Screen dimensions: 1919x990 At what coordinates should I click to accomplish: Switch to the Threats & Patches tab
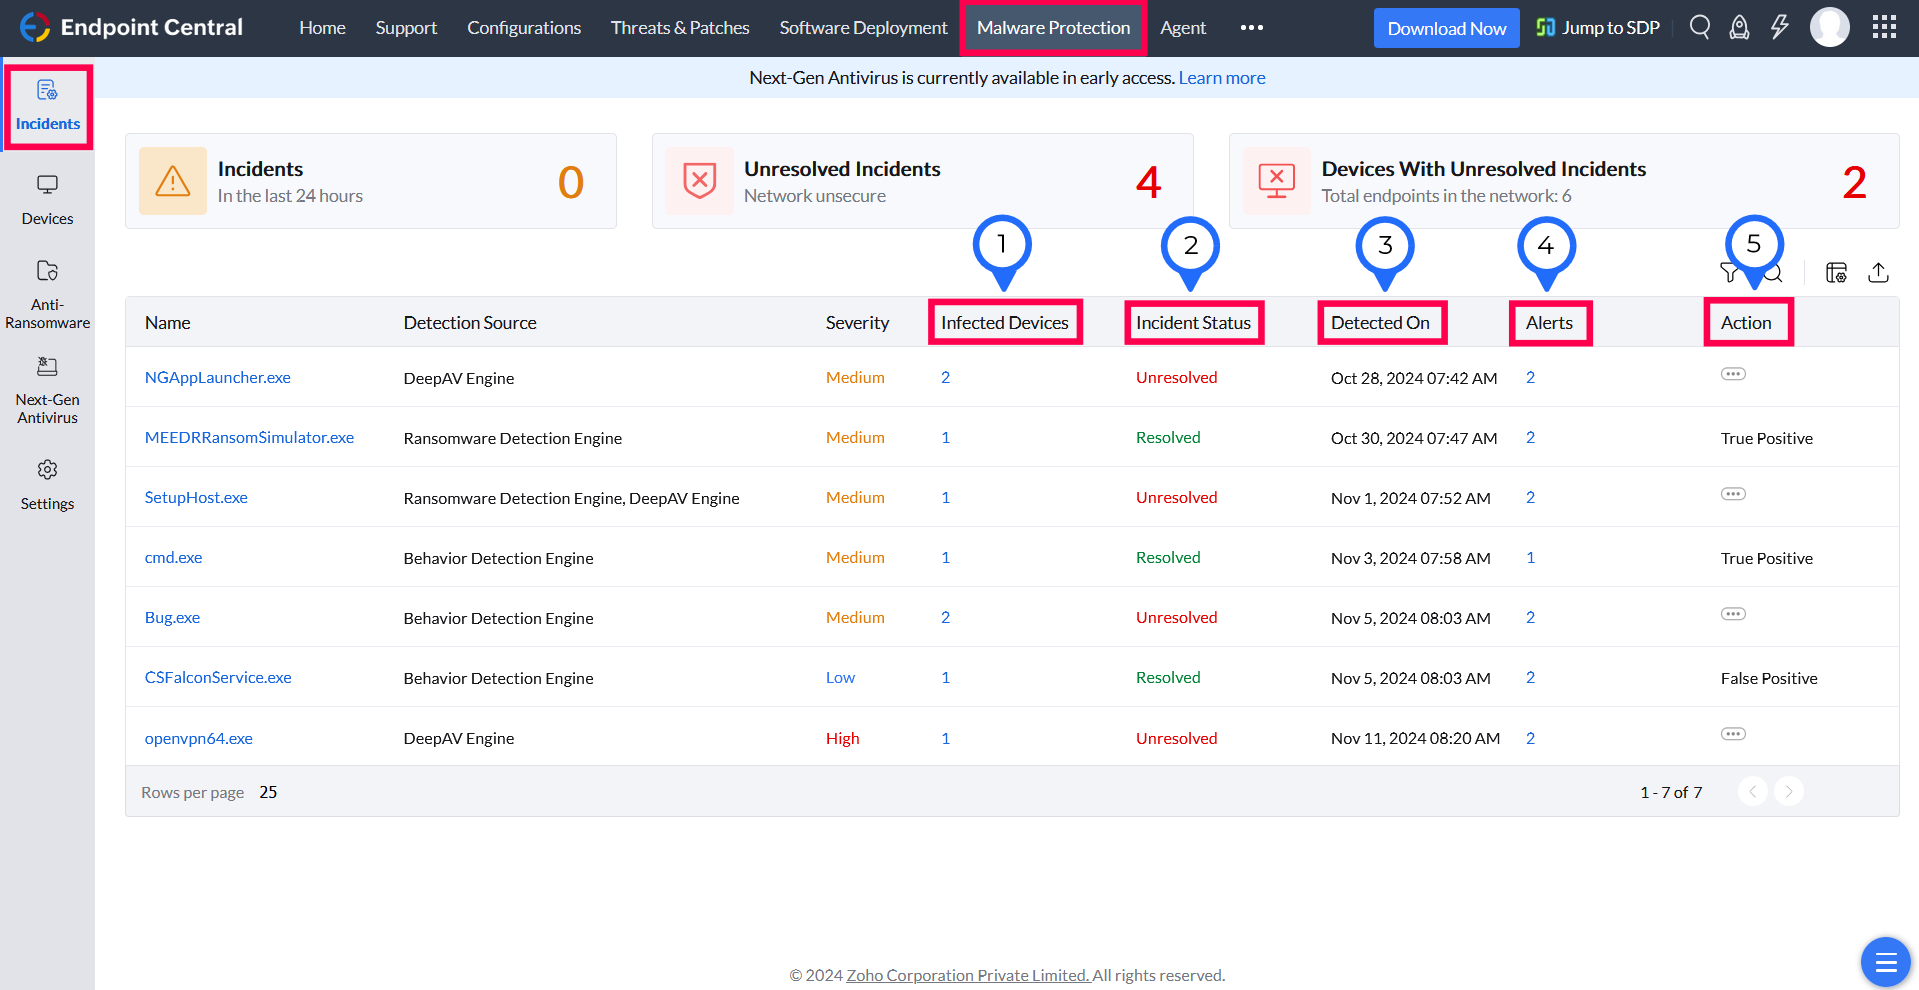[679, 27]
